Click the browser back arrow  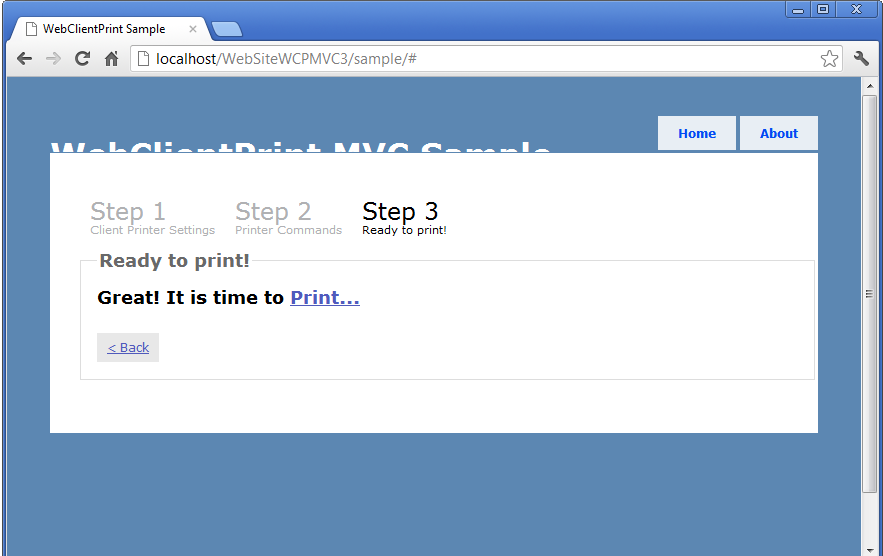pyautogui.click(x=24, y=59)
